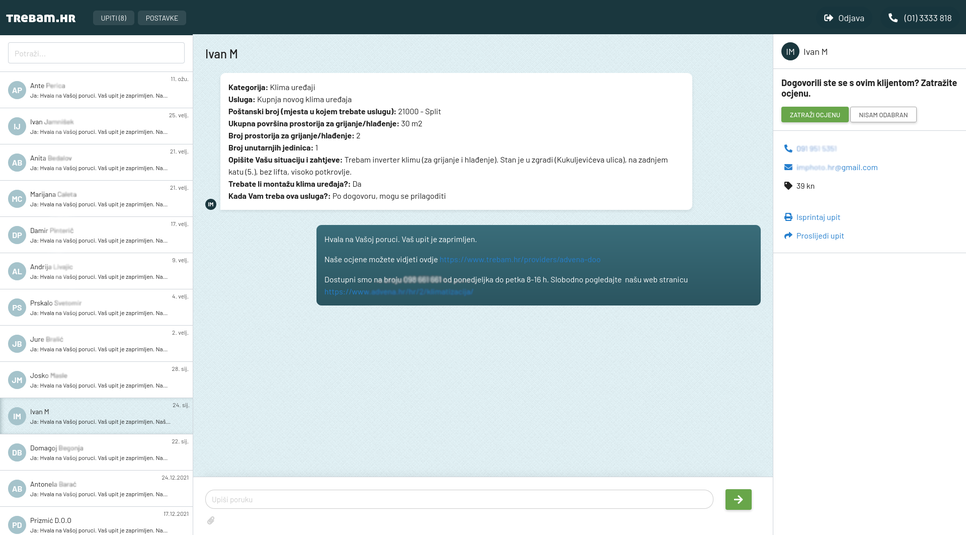
Task: Click the gmail.com email address link
Action: [x=837, y=167]
